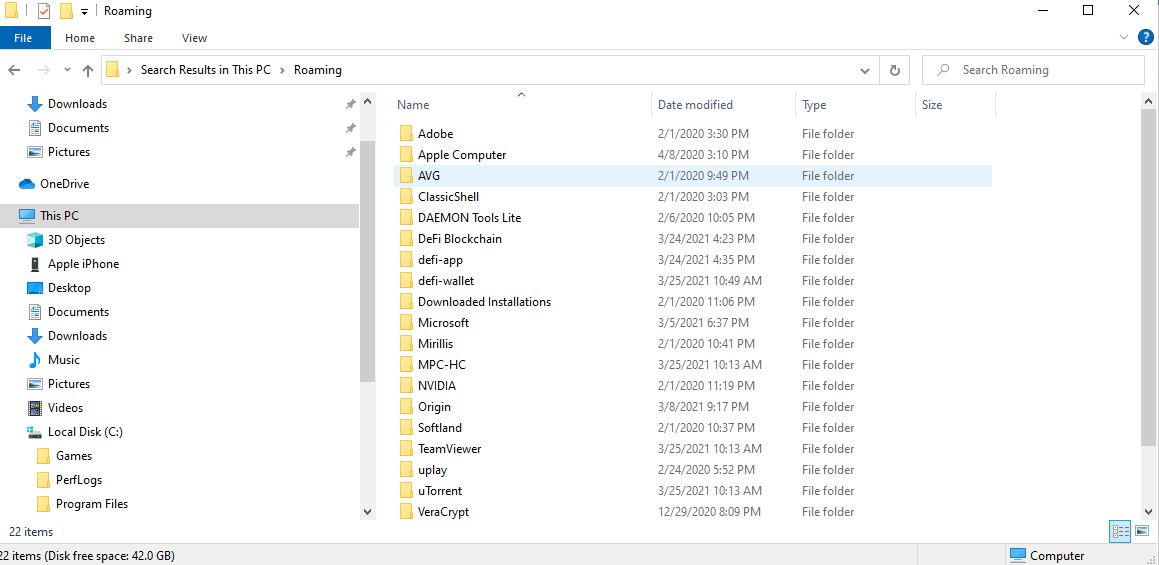Expand chevron after address bar folder icon
1159x565 pixels.
130,70
